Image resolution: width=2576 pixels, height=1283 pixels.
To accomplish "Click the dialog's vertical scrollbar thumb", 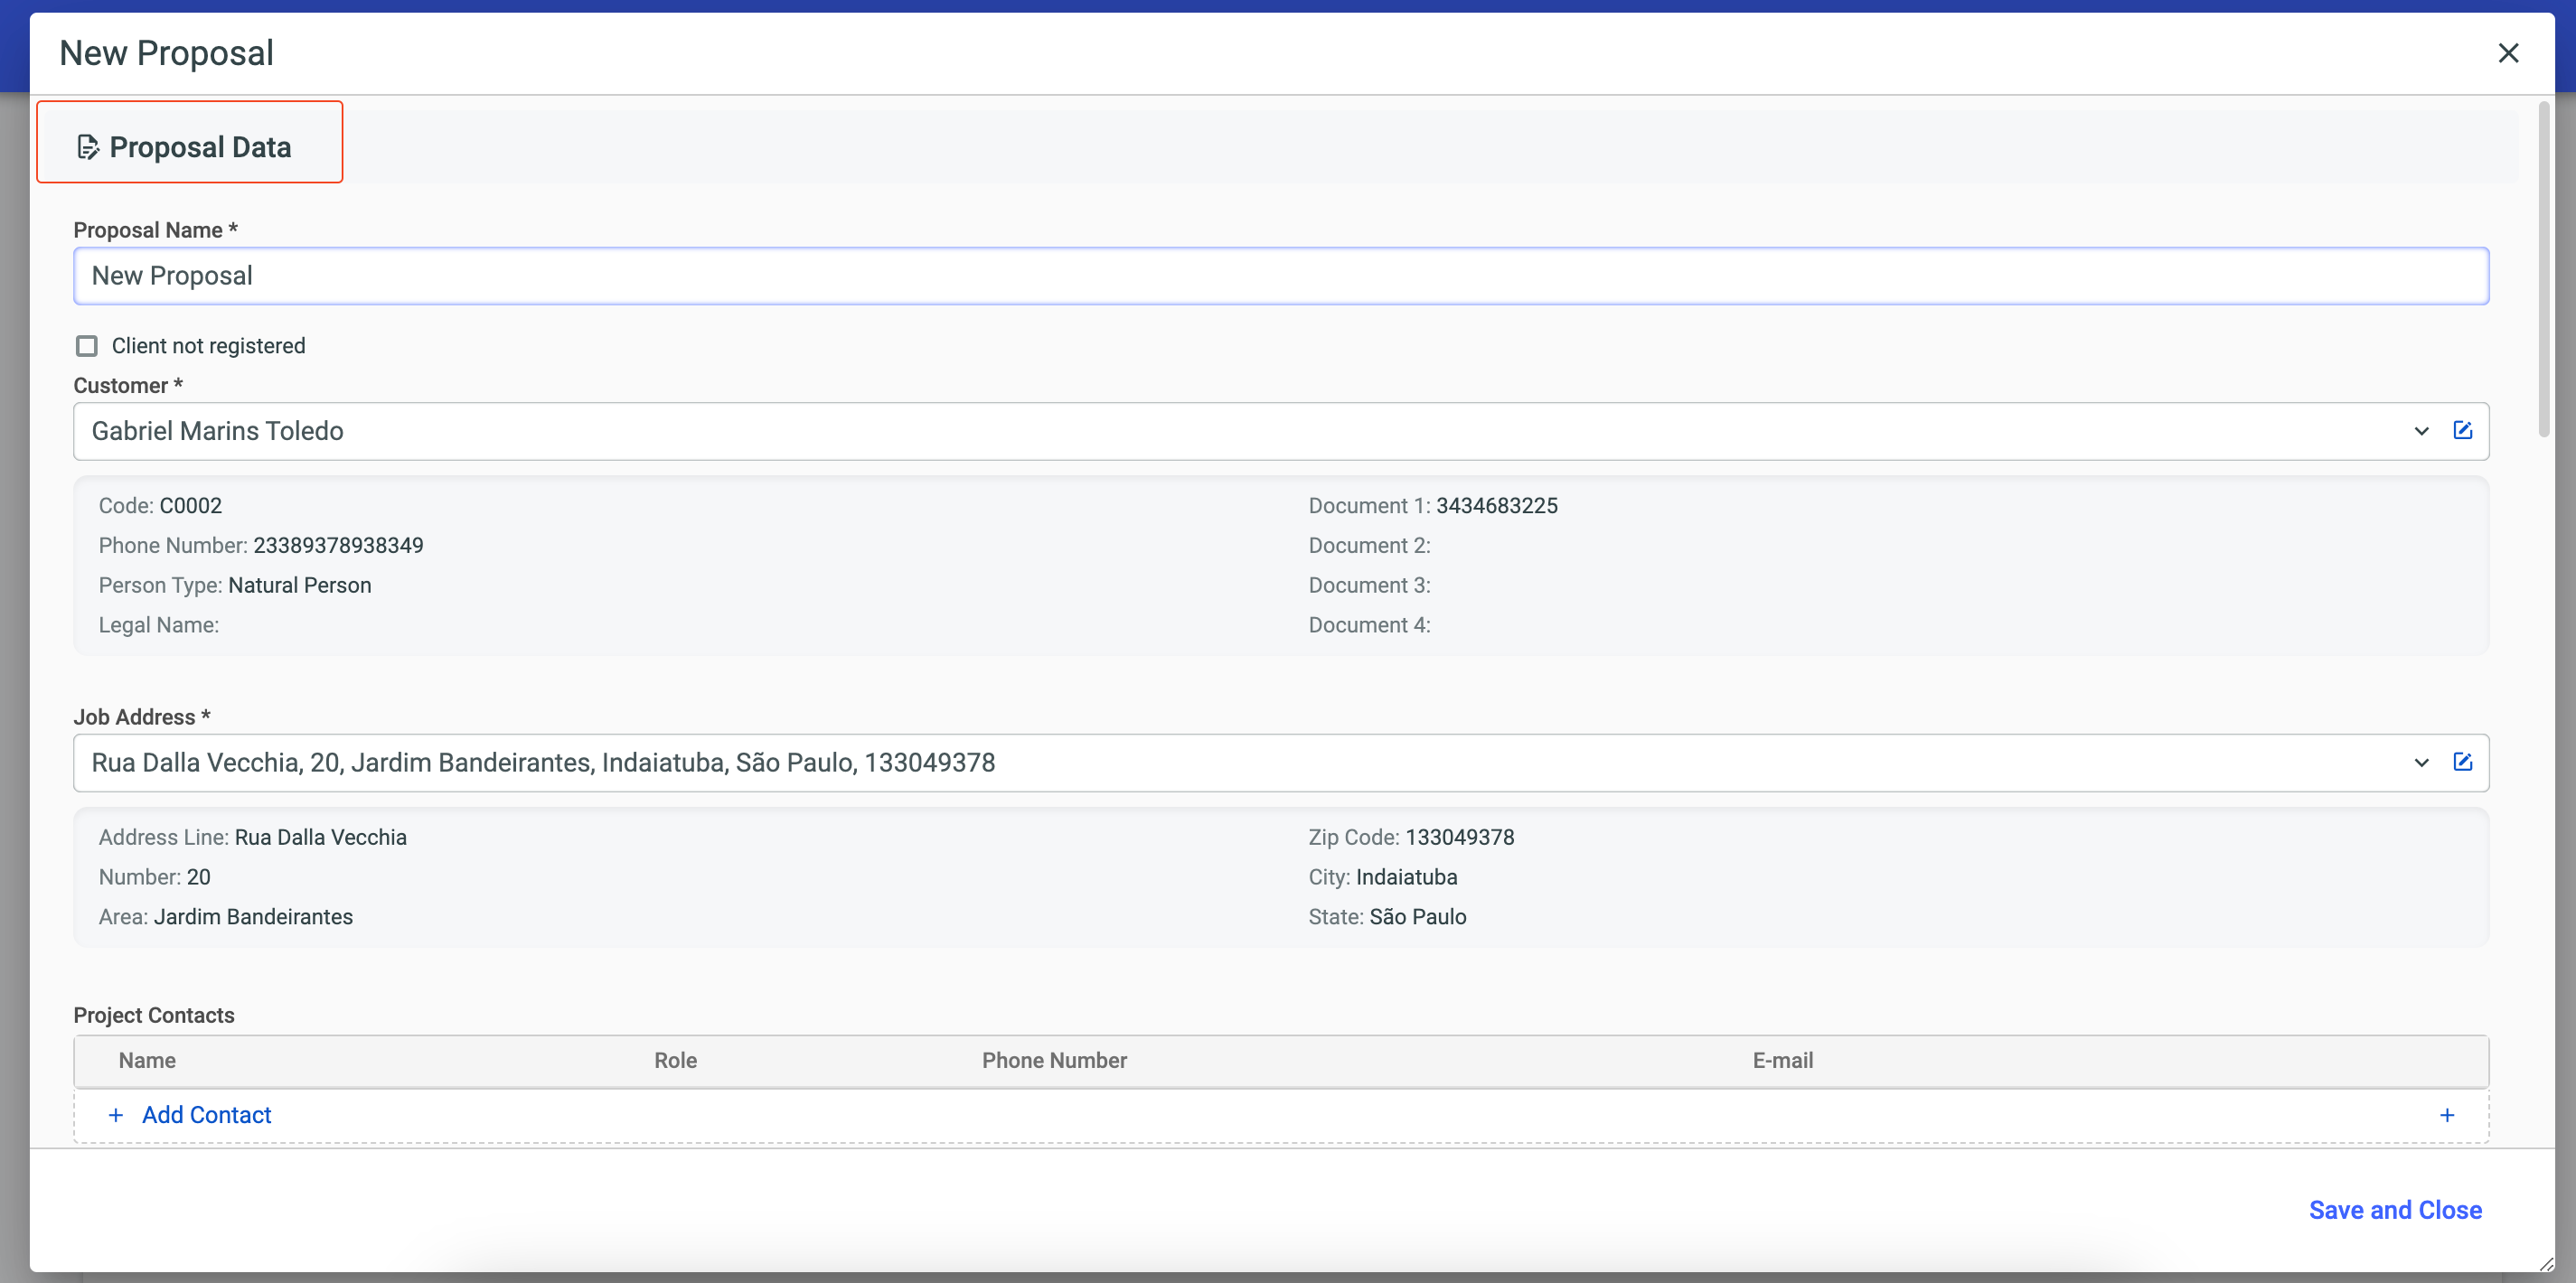I will (x=2543, y=270).
